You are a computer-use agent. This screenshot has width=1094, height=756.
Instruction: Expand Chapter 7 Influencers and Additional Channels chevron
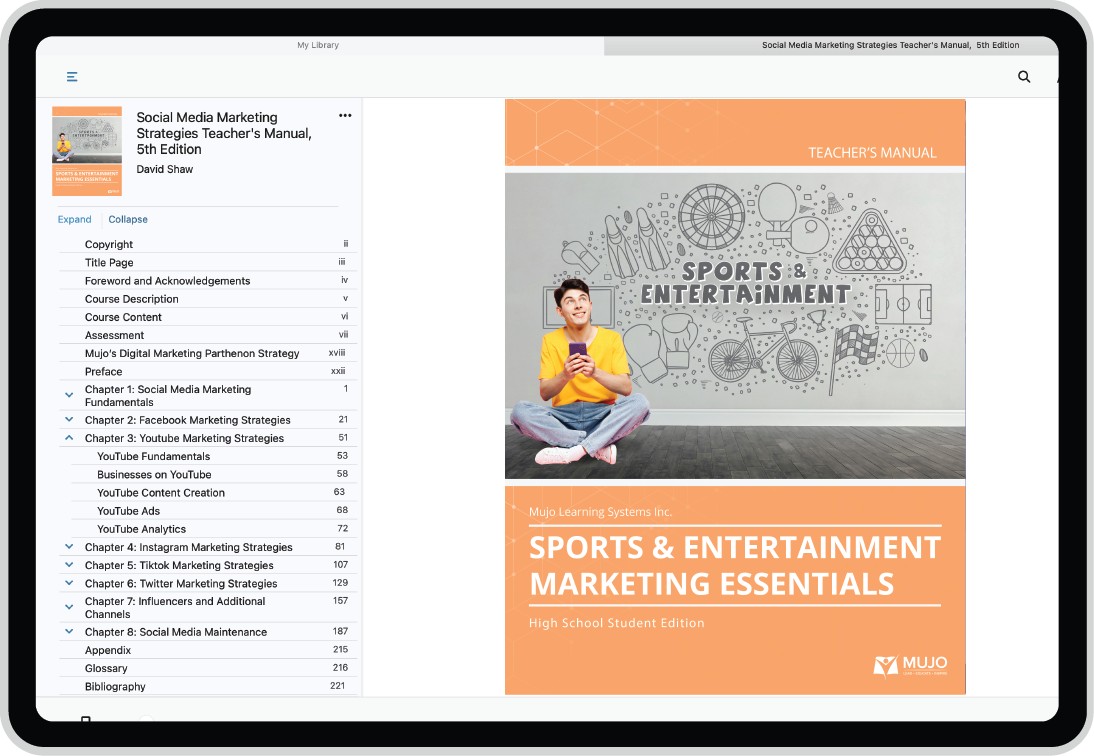(69, 607)
